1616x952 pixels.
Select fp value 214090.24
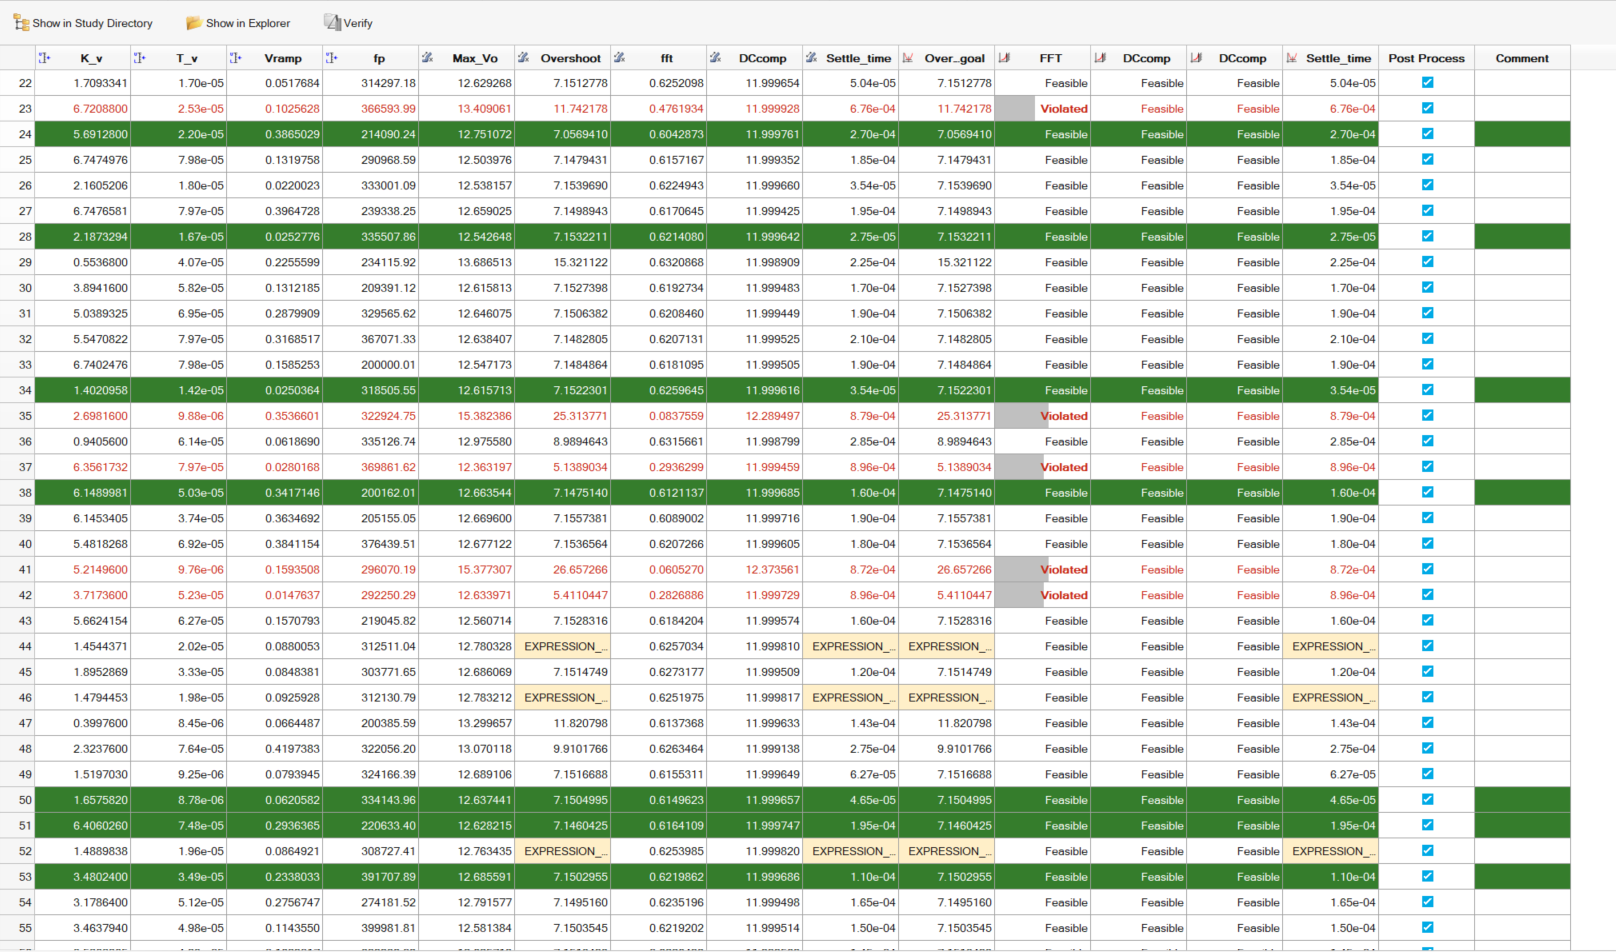(x=388, y=134)
